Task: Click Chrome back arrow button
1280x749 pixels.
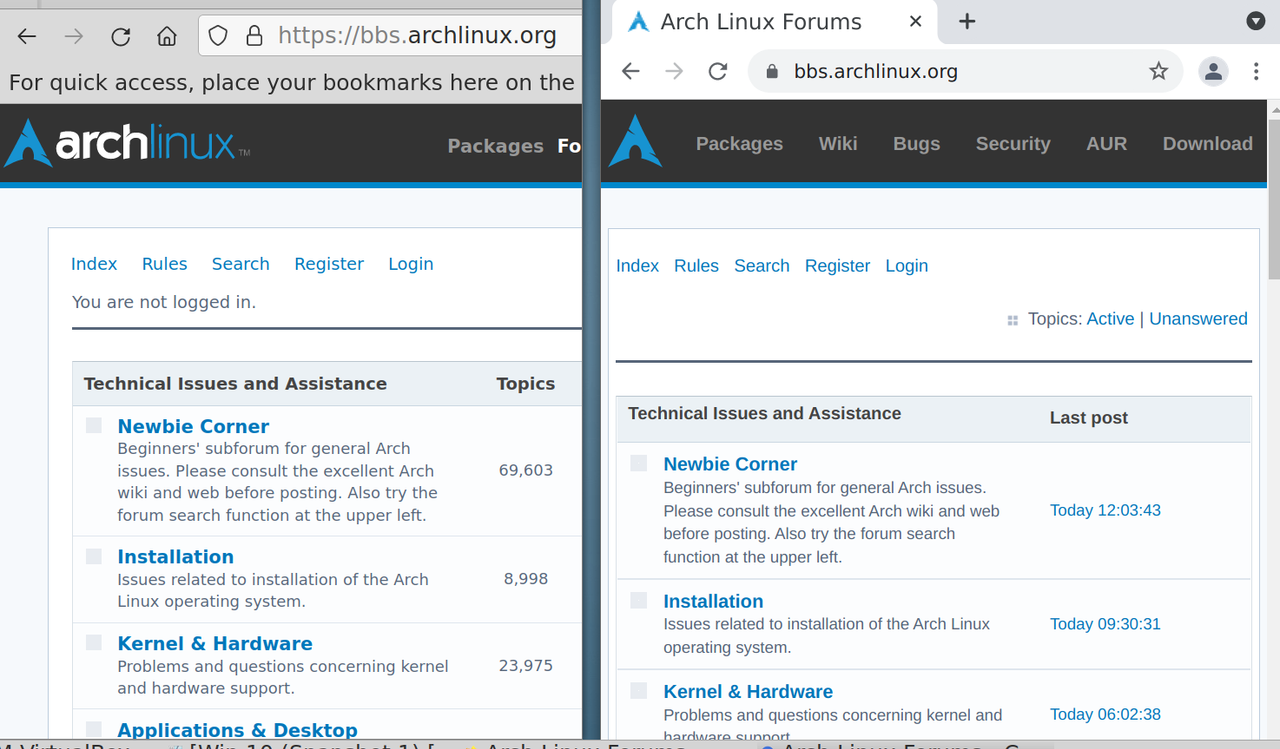Action: 630,71
